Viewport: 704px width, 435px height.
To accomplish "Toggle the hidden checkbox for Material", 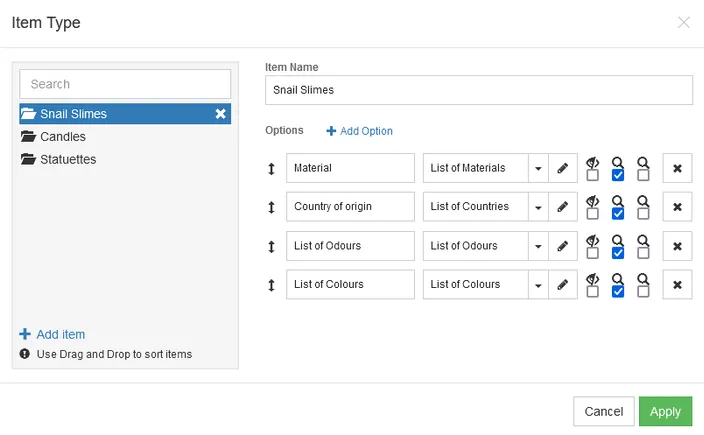I will click(593, 175).
